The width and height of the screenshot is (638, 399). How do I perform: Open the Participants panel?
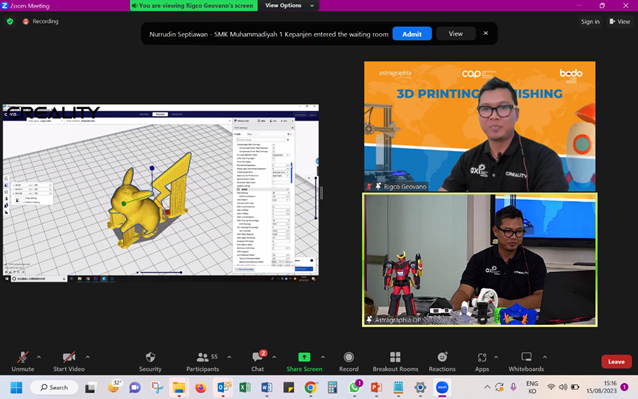tap(203, 362)
